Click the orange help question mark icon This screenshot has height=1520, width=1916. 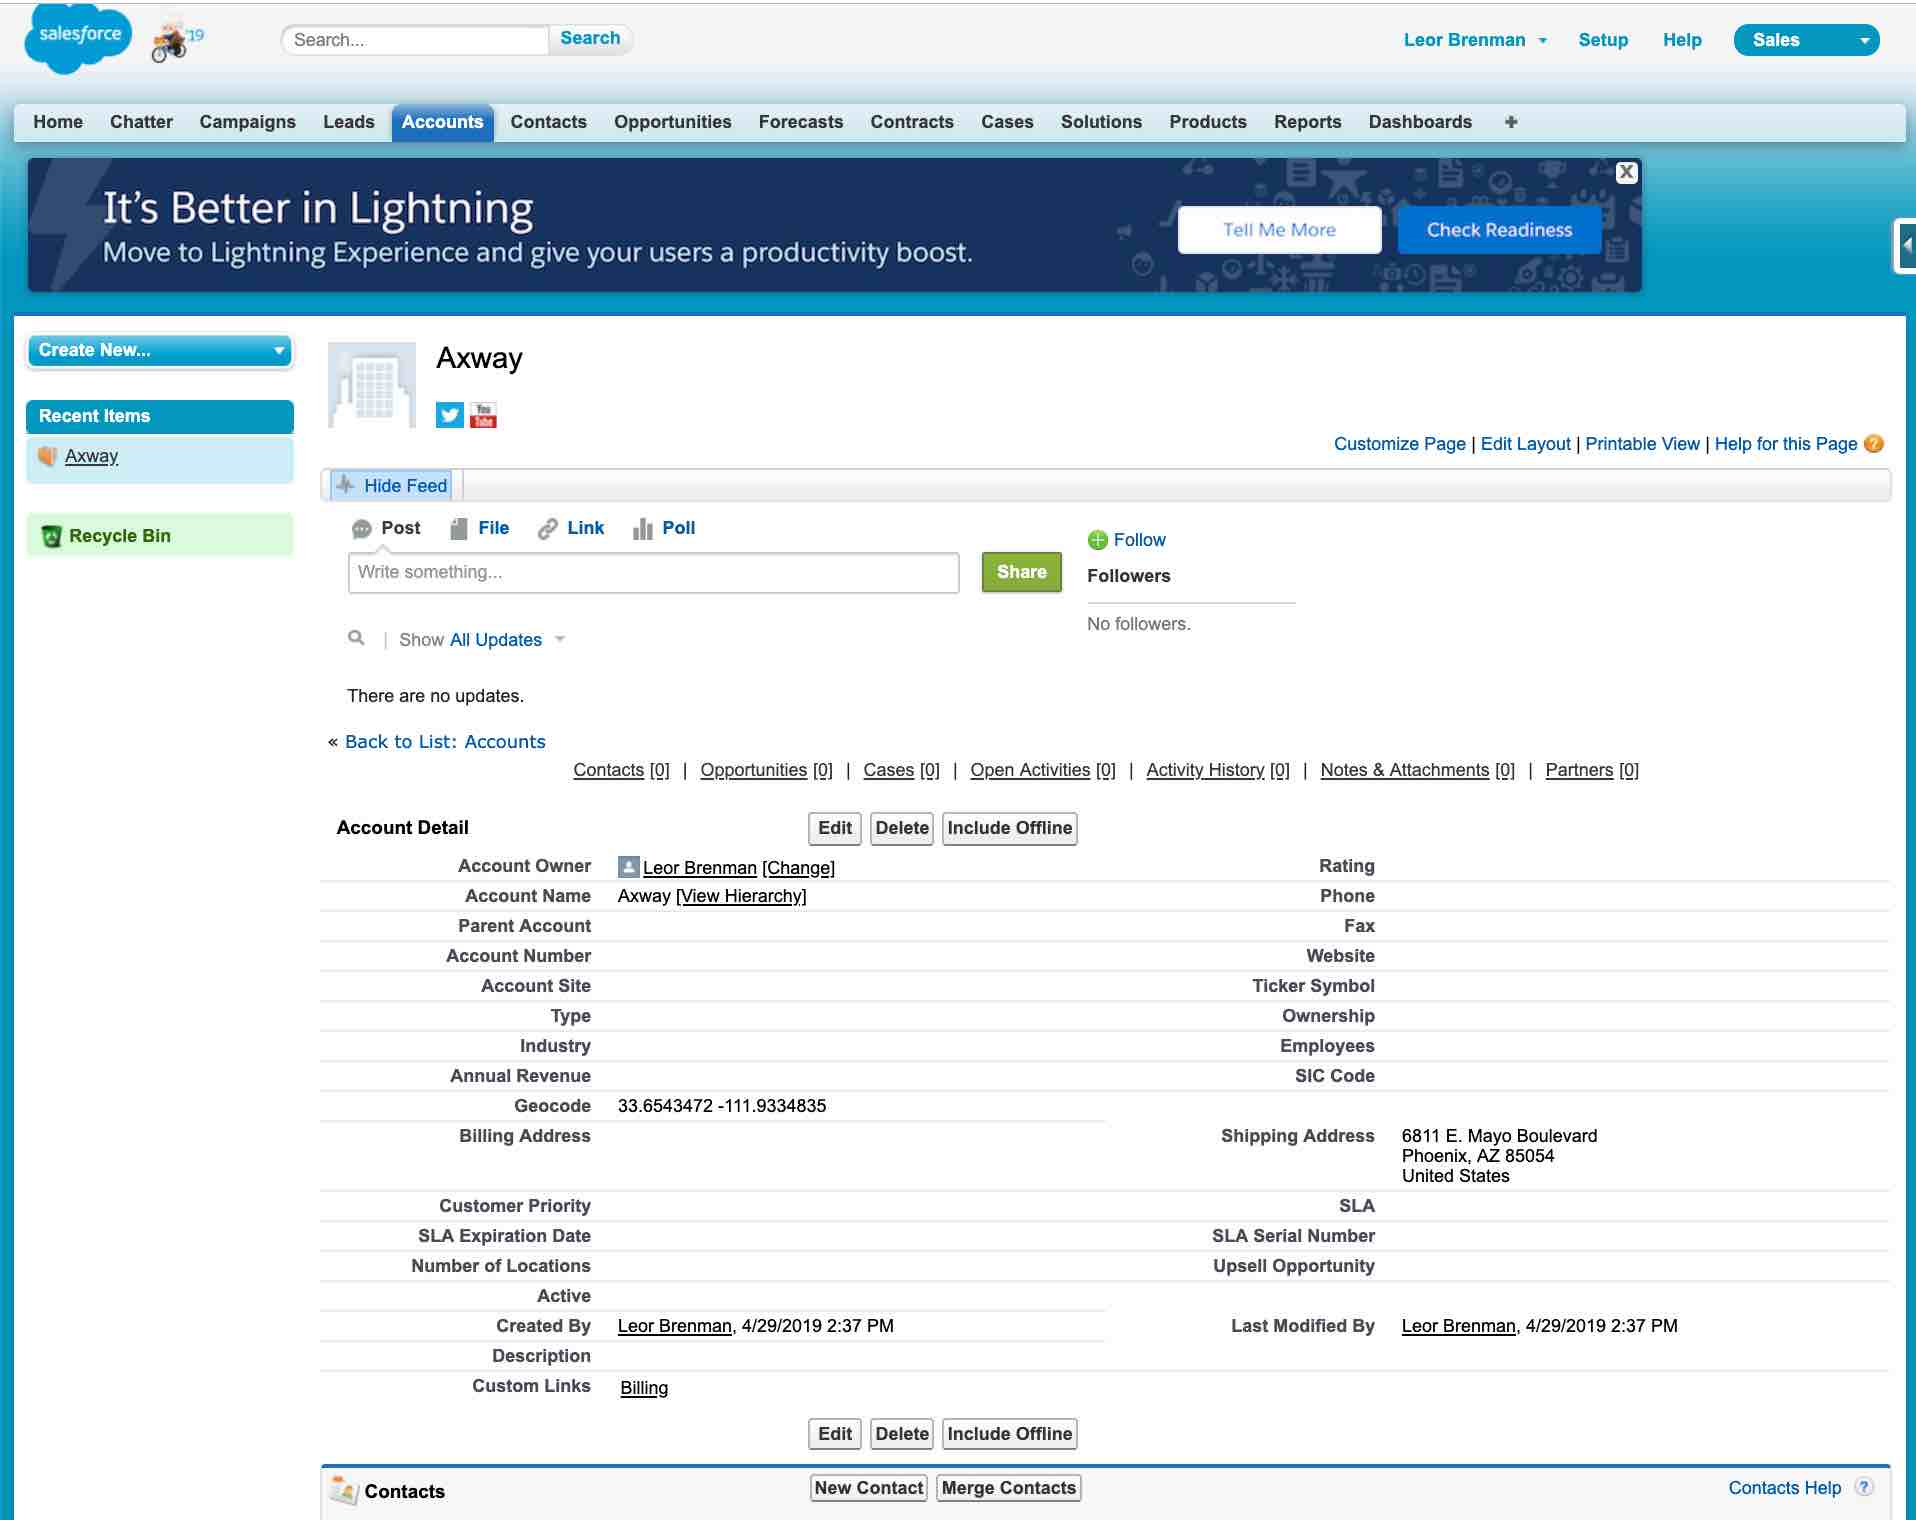1874,444
